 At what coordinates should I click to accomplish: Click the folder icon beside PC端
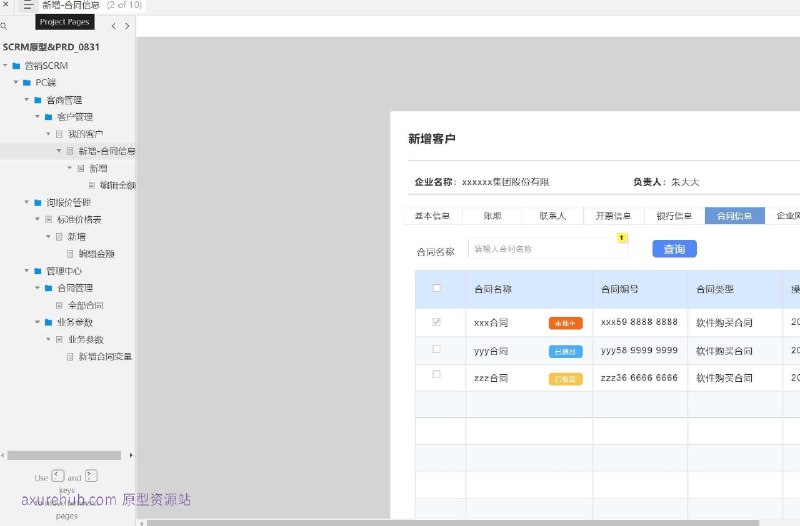point(27,83)
